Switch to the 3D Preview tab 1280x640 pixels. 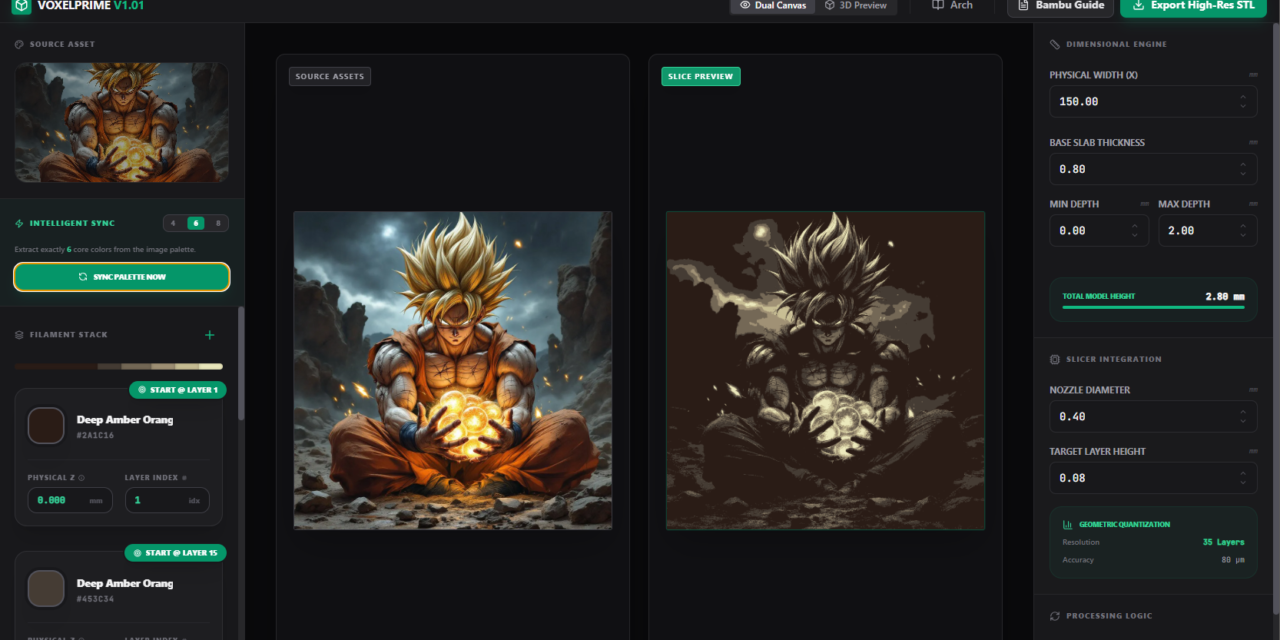[x=856, y=6]
